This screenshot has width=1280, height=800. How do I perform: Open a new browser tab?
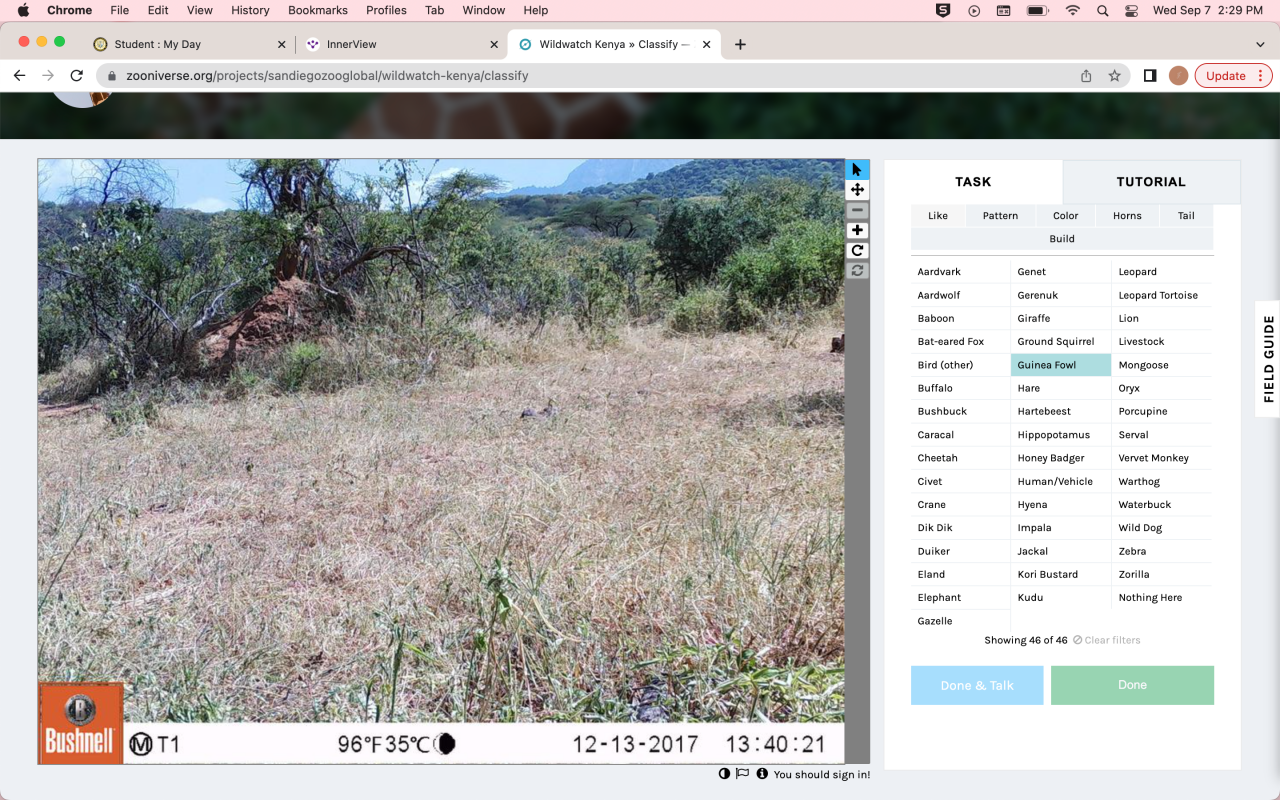740,44
